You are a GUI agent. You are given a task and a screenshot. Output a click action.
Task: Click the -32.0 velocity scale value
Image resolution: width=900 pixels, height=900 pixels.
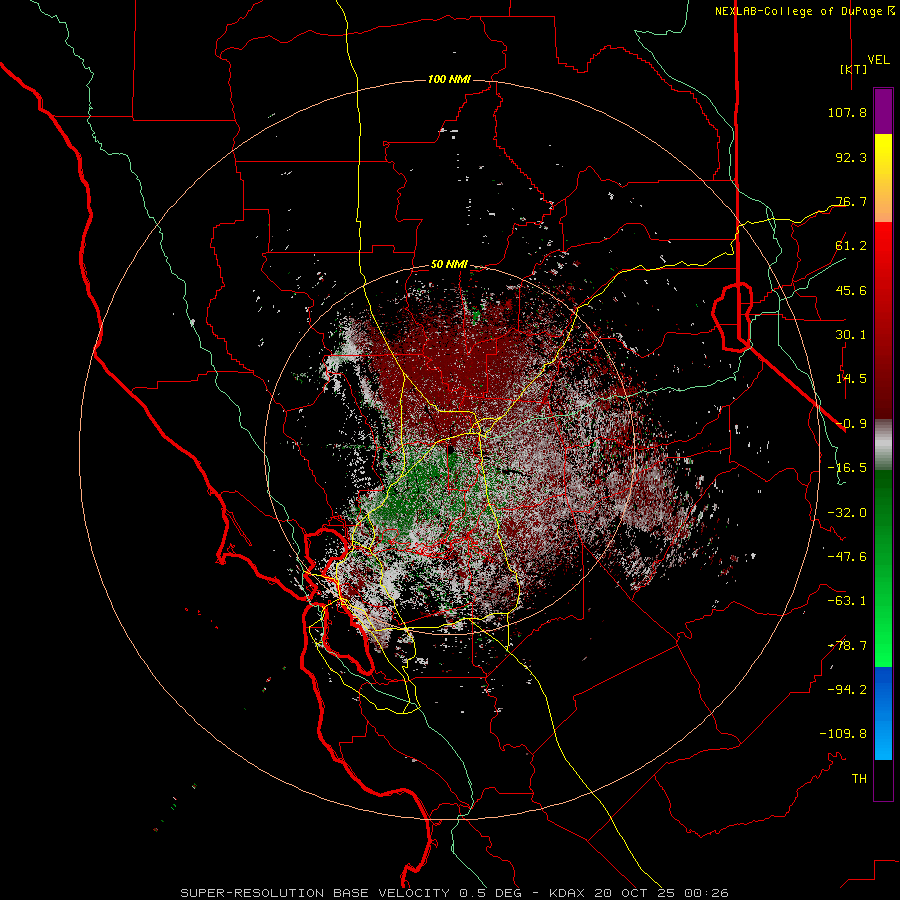tap(847, 513)
